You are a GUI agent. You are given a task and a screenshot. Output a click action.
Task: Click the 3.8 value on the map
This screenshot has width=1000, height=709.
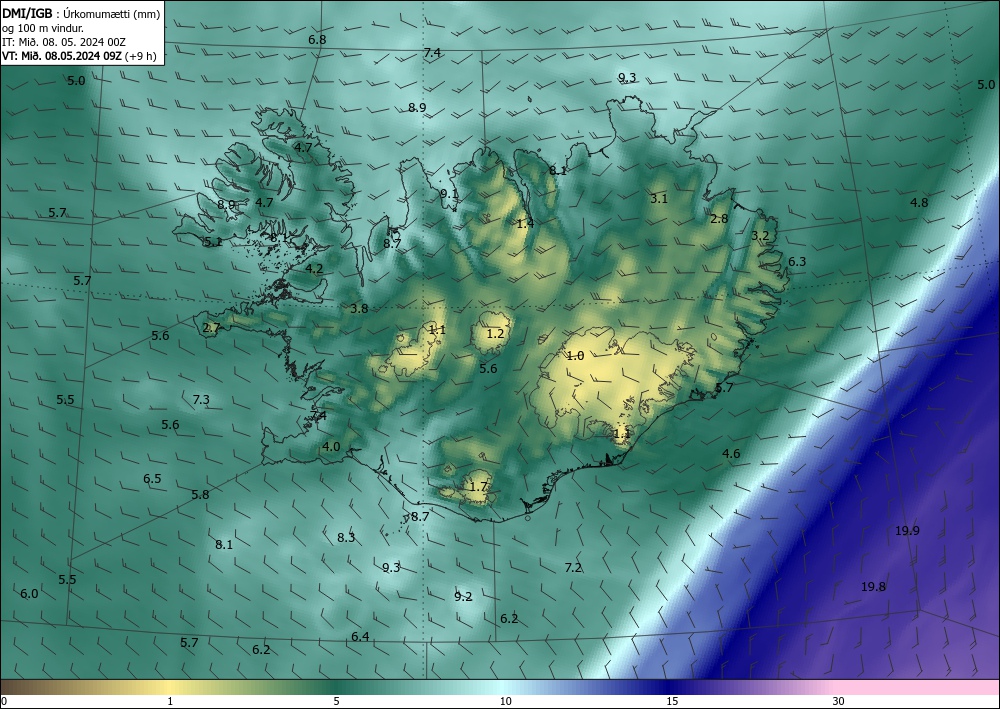tap(359, 309)
